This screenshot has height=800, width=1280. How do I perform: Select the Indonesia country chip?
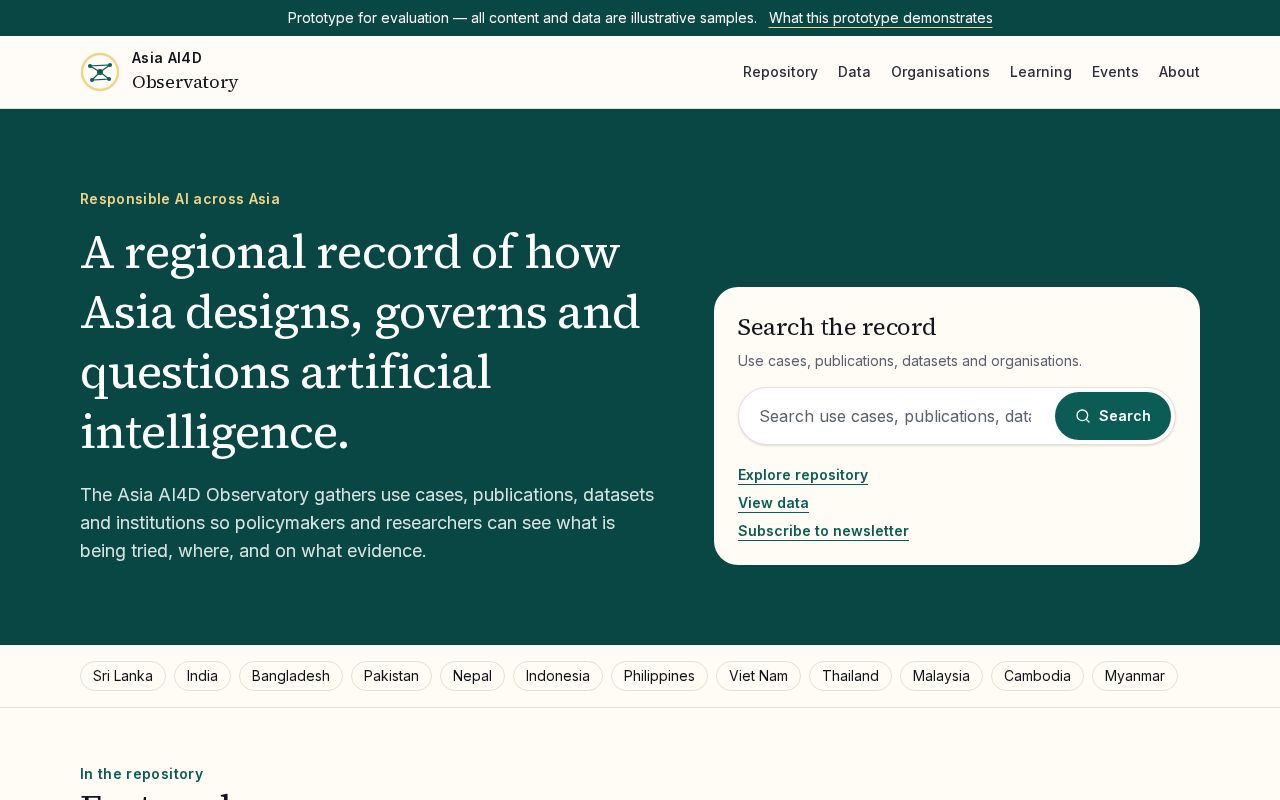(x=558, y=676)
